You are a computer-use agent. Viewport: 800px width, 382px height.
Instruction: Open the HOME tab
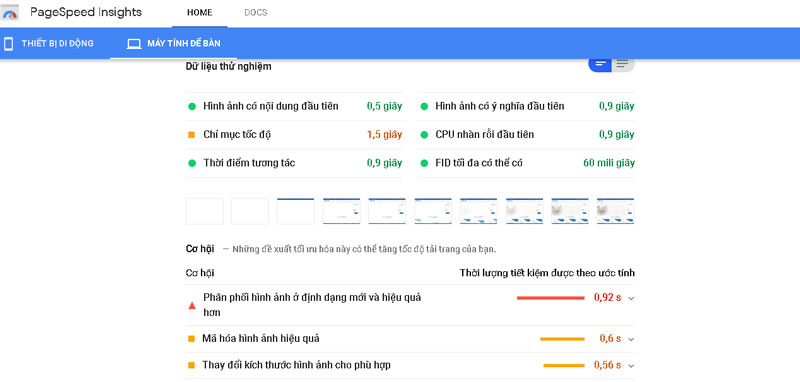(199, 13)
